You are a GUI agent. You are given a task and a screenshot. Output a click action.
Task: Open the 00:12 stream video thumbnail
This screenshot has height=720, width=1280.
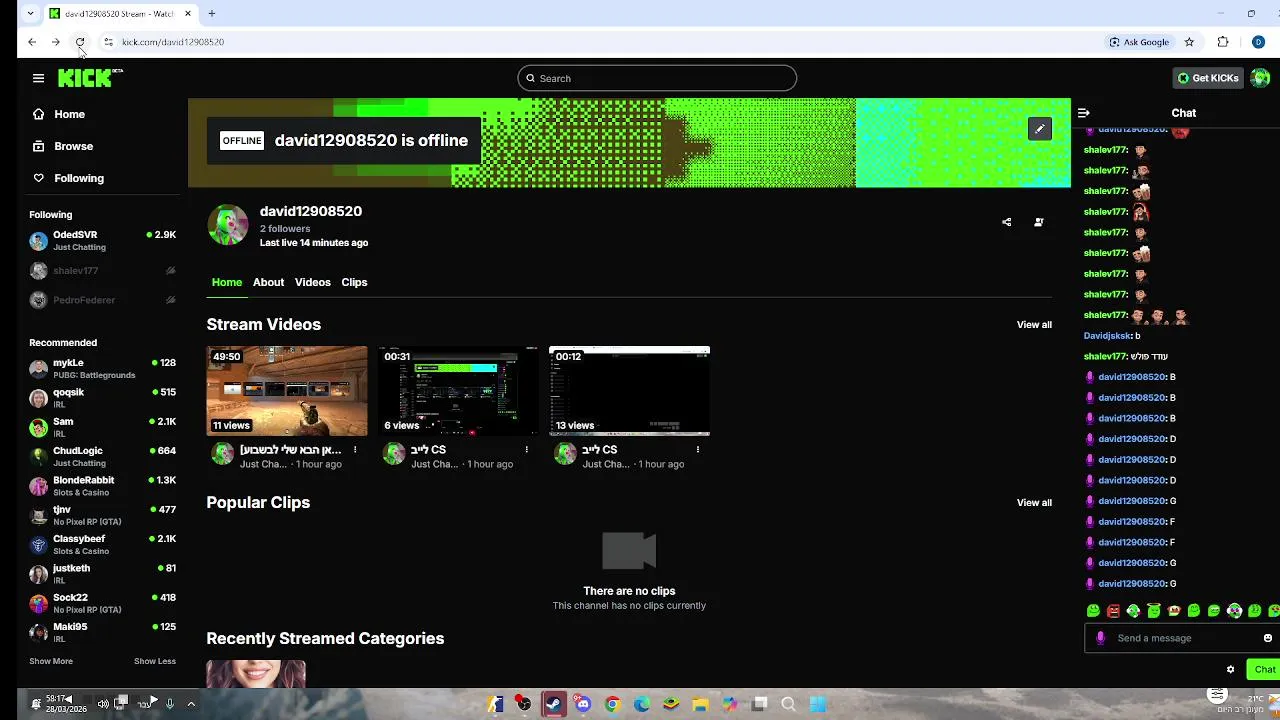click(x=630, y=391)
